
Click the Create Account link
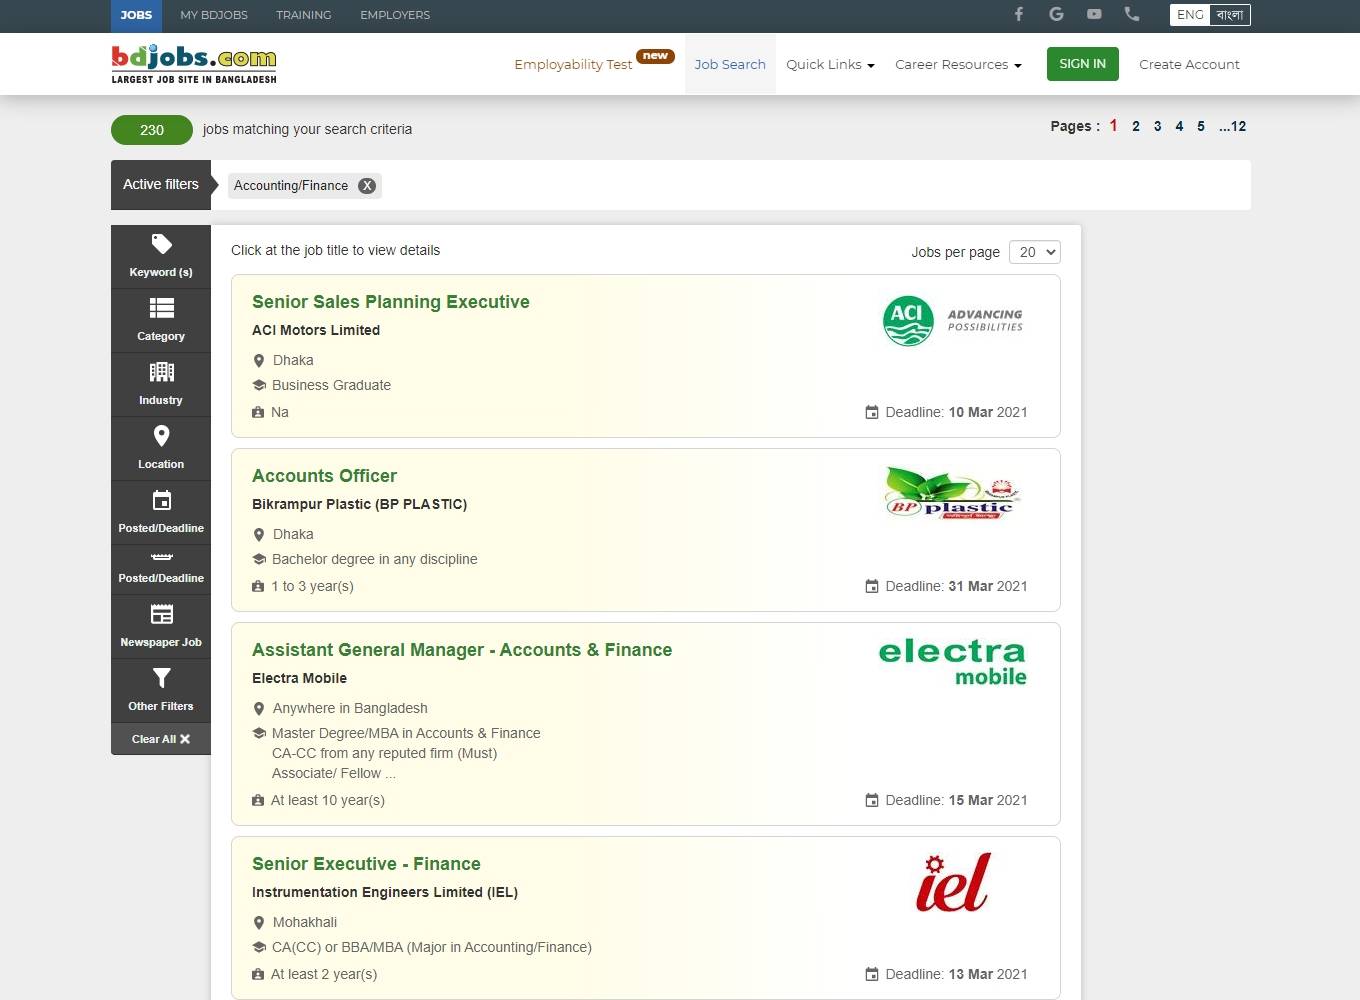1189,64
